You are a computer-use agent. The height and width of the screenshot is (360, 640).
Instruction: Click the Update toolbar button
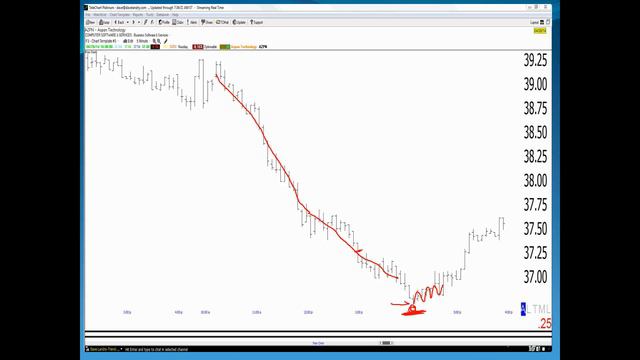click(x=239, y=22)
